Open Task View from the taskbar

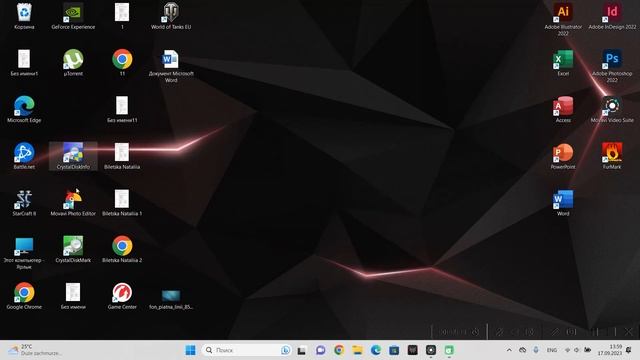tap(302, 350)
